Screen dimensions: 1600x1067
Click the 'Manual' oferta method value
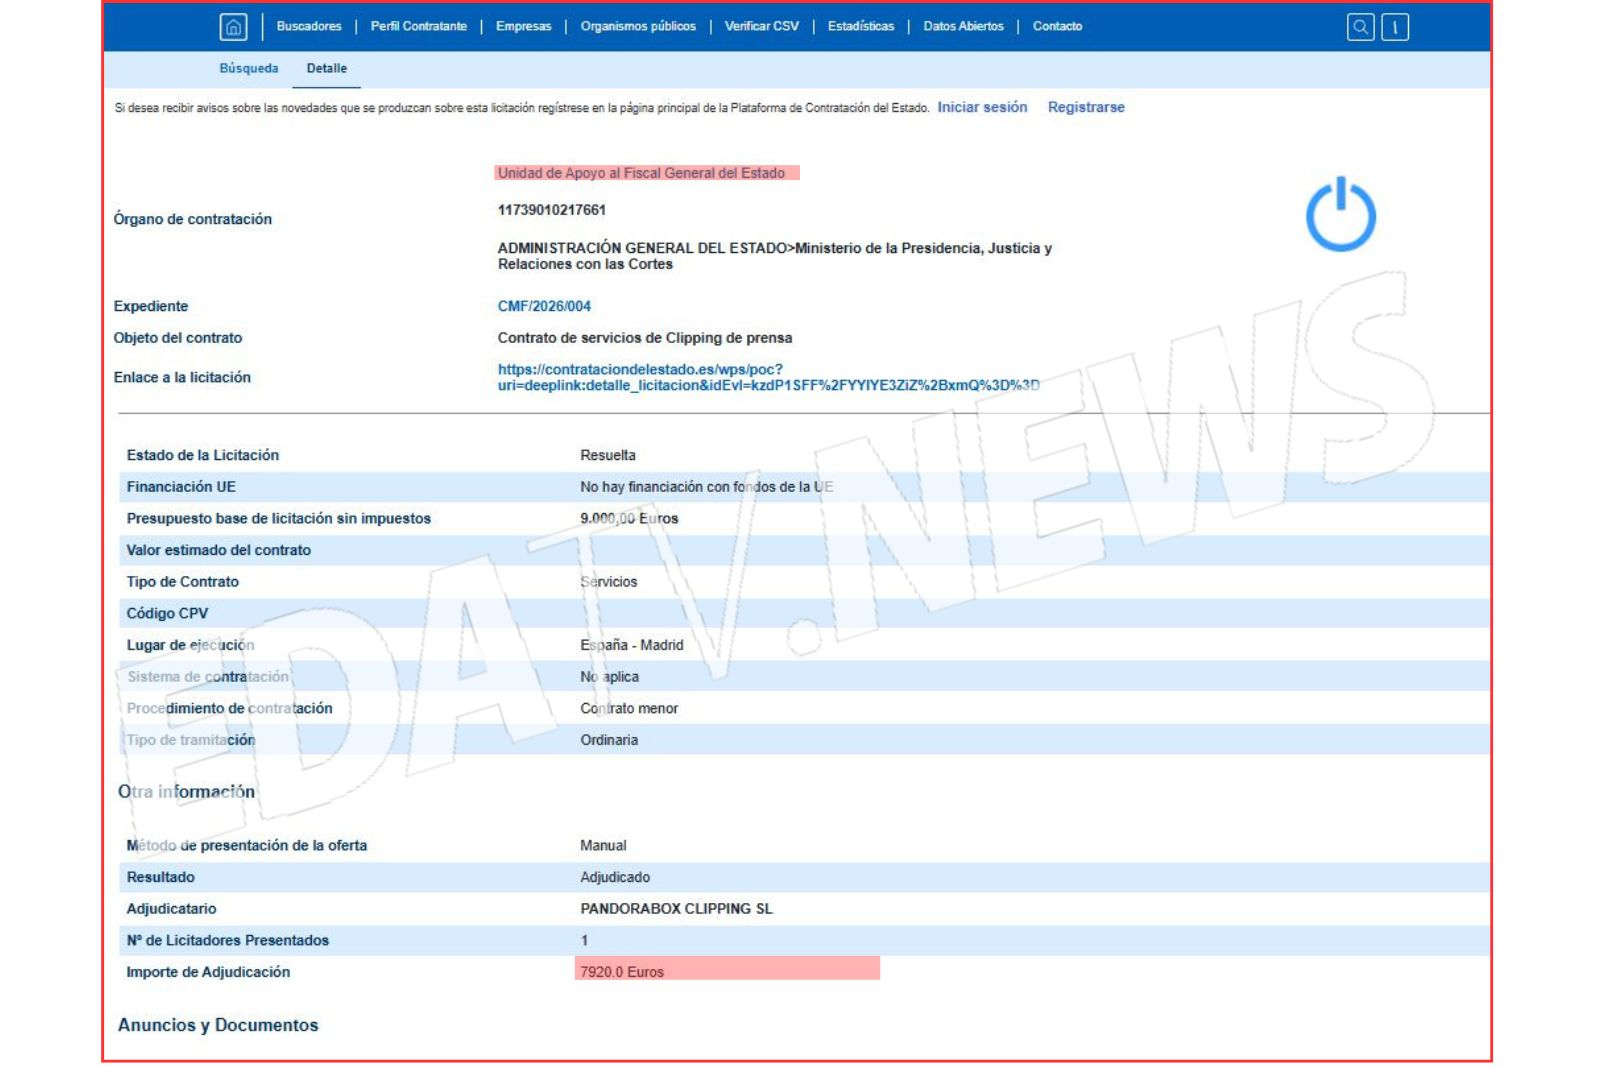[603, 845]
